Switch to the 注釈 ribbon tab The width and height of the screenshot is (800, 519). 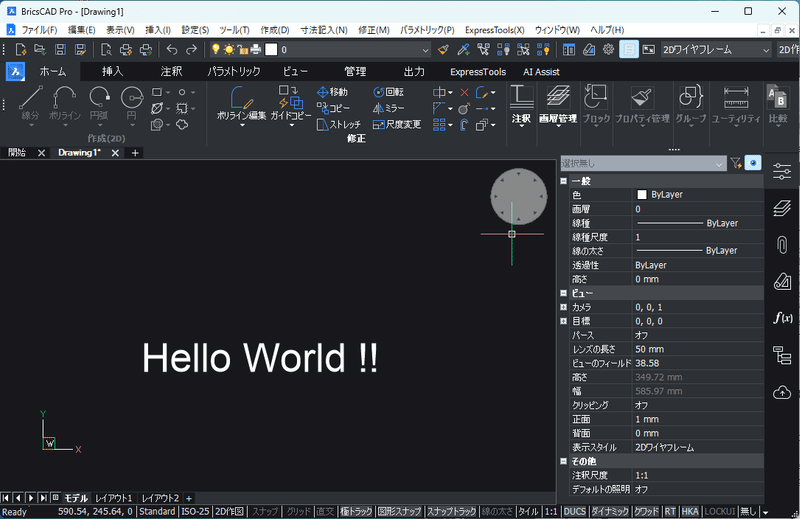pos(171,71)
